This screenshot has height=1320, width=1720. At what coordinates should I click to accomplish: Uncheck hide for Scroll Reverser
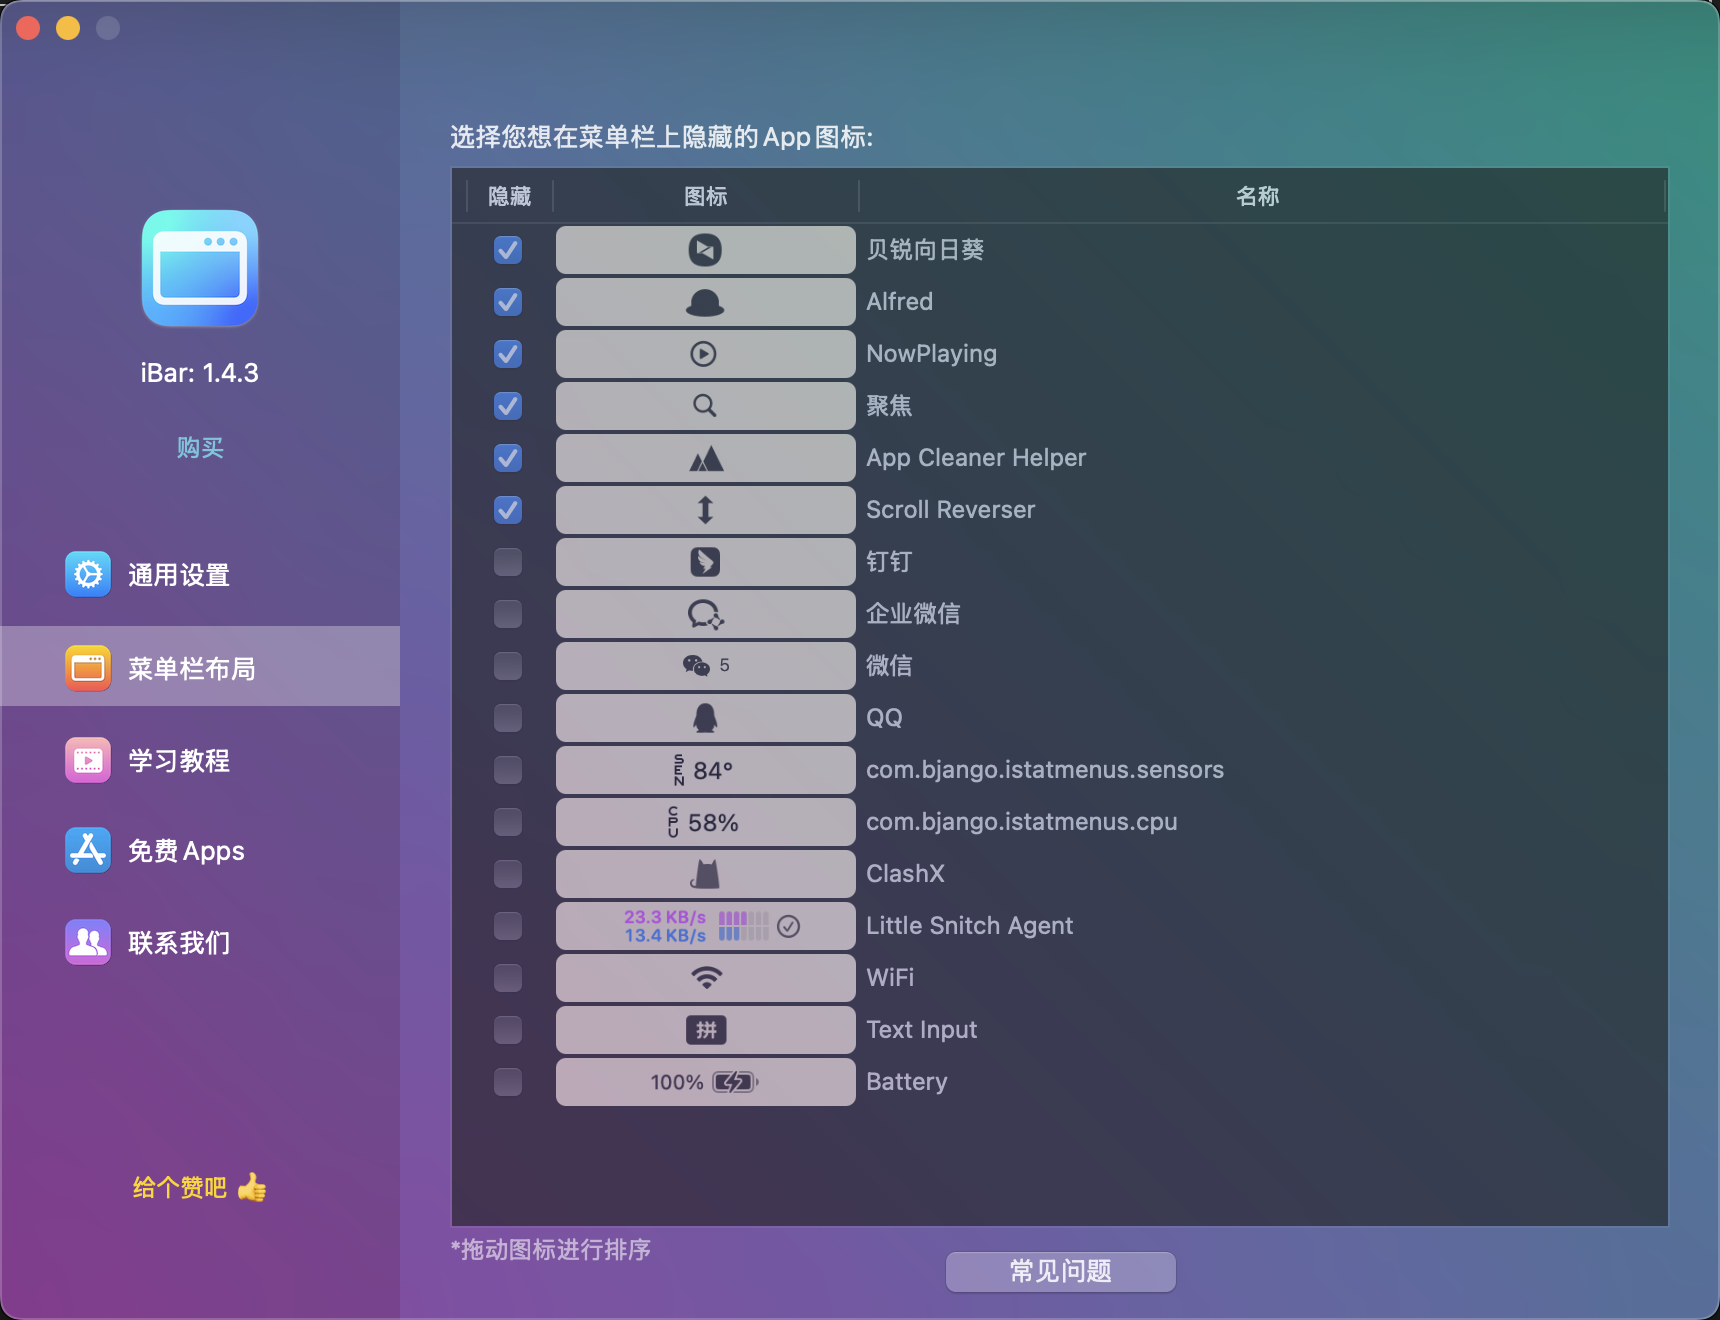click(508, 510)
